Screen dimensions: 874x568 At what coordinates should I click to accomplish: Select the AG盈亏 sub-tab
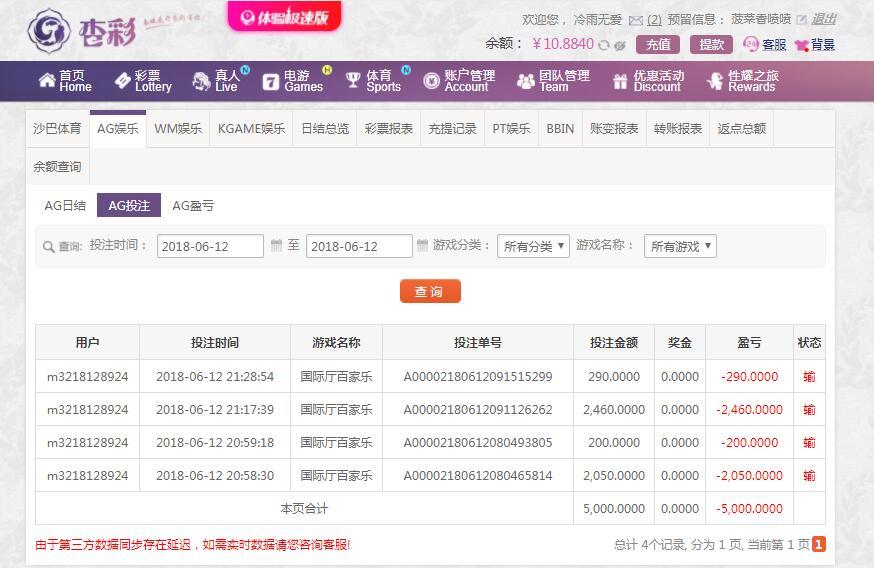pos(193,206)
